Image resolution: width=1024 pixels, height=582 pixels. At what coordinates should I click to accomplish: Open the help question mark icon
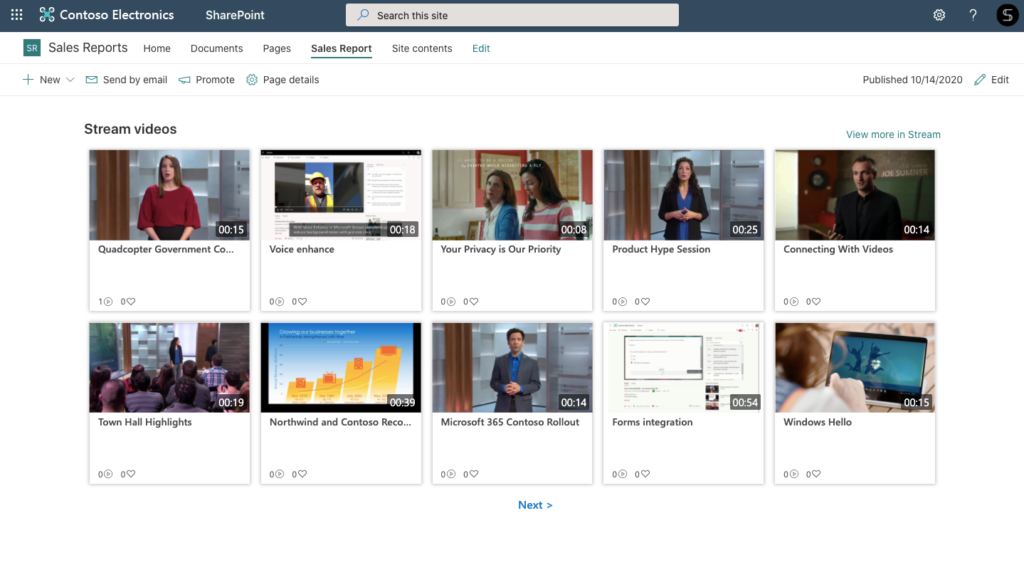tap(973, 15)
